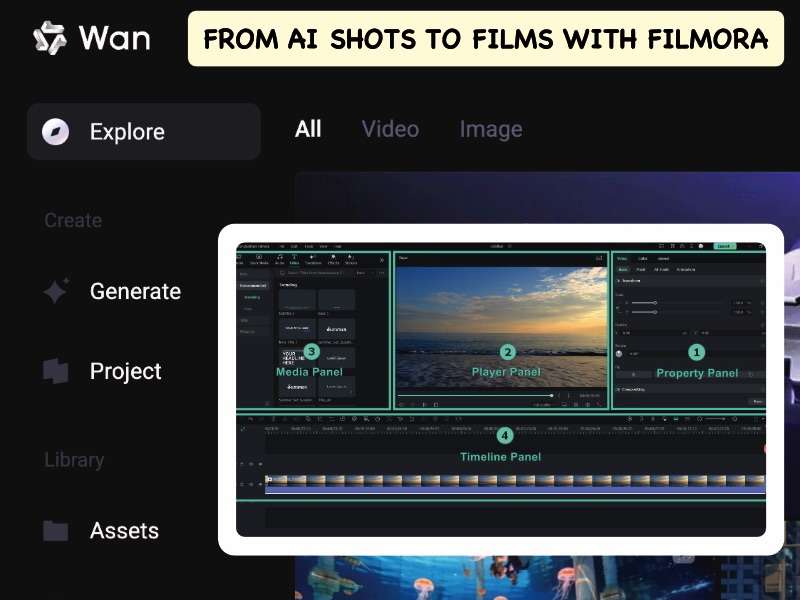Click the titles search field in Filmora
Image resolution: width=800 pixels, height=600 pixels.
click(x=312, y=273)
